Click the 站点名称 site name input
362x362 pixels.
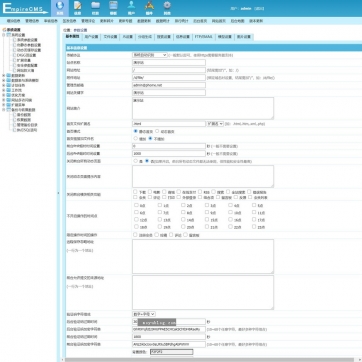click(169, 62)
